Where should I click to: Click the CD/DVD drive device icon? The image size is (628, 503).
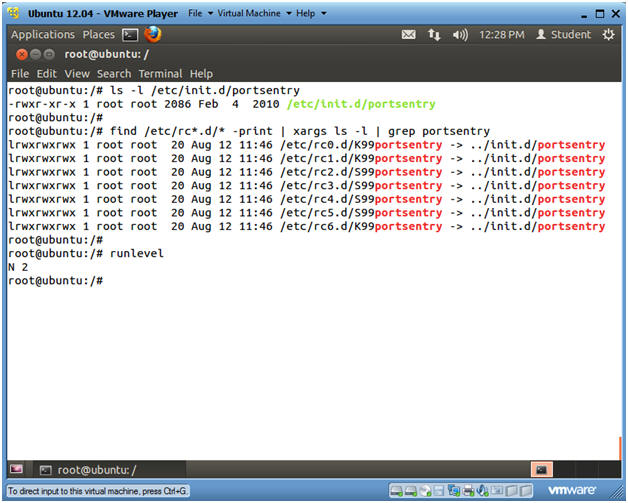[425, 490]
